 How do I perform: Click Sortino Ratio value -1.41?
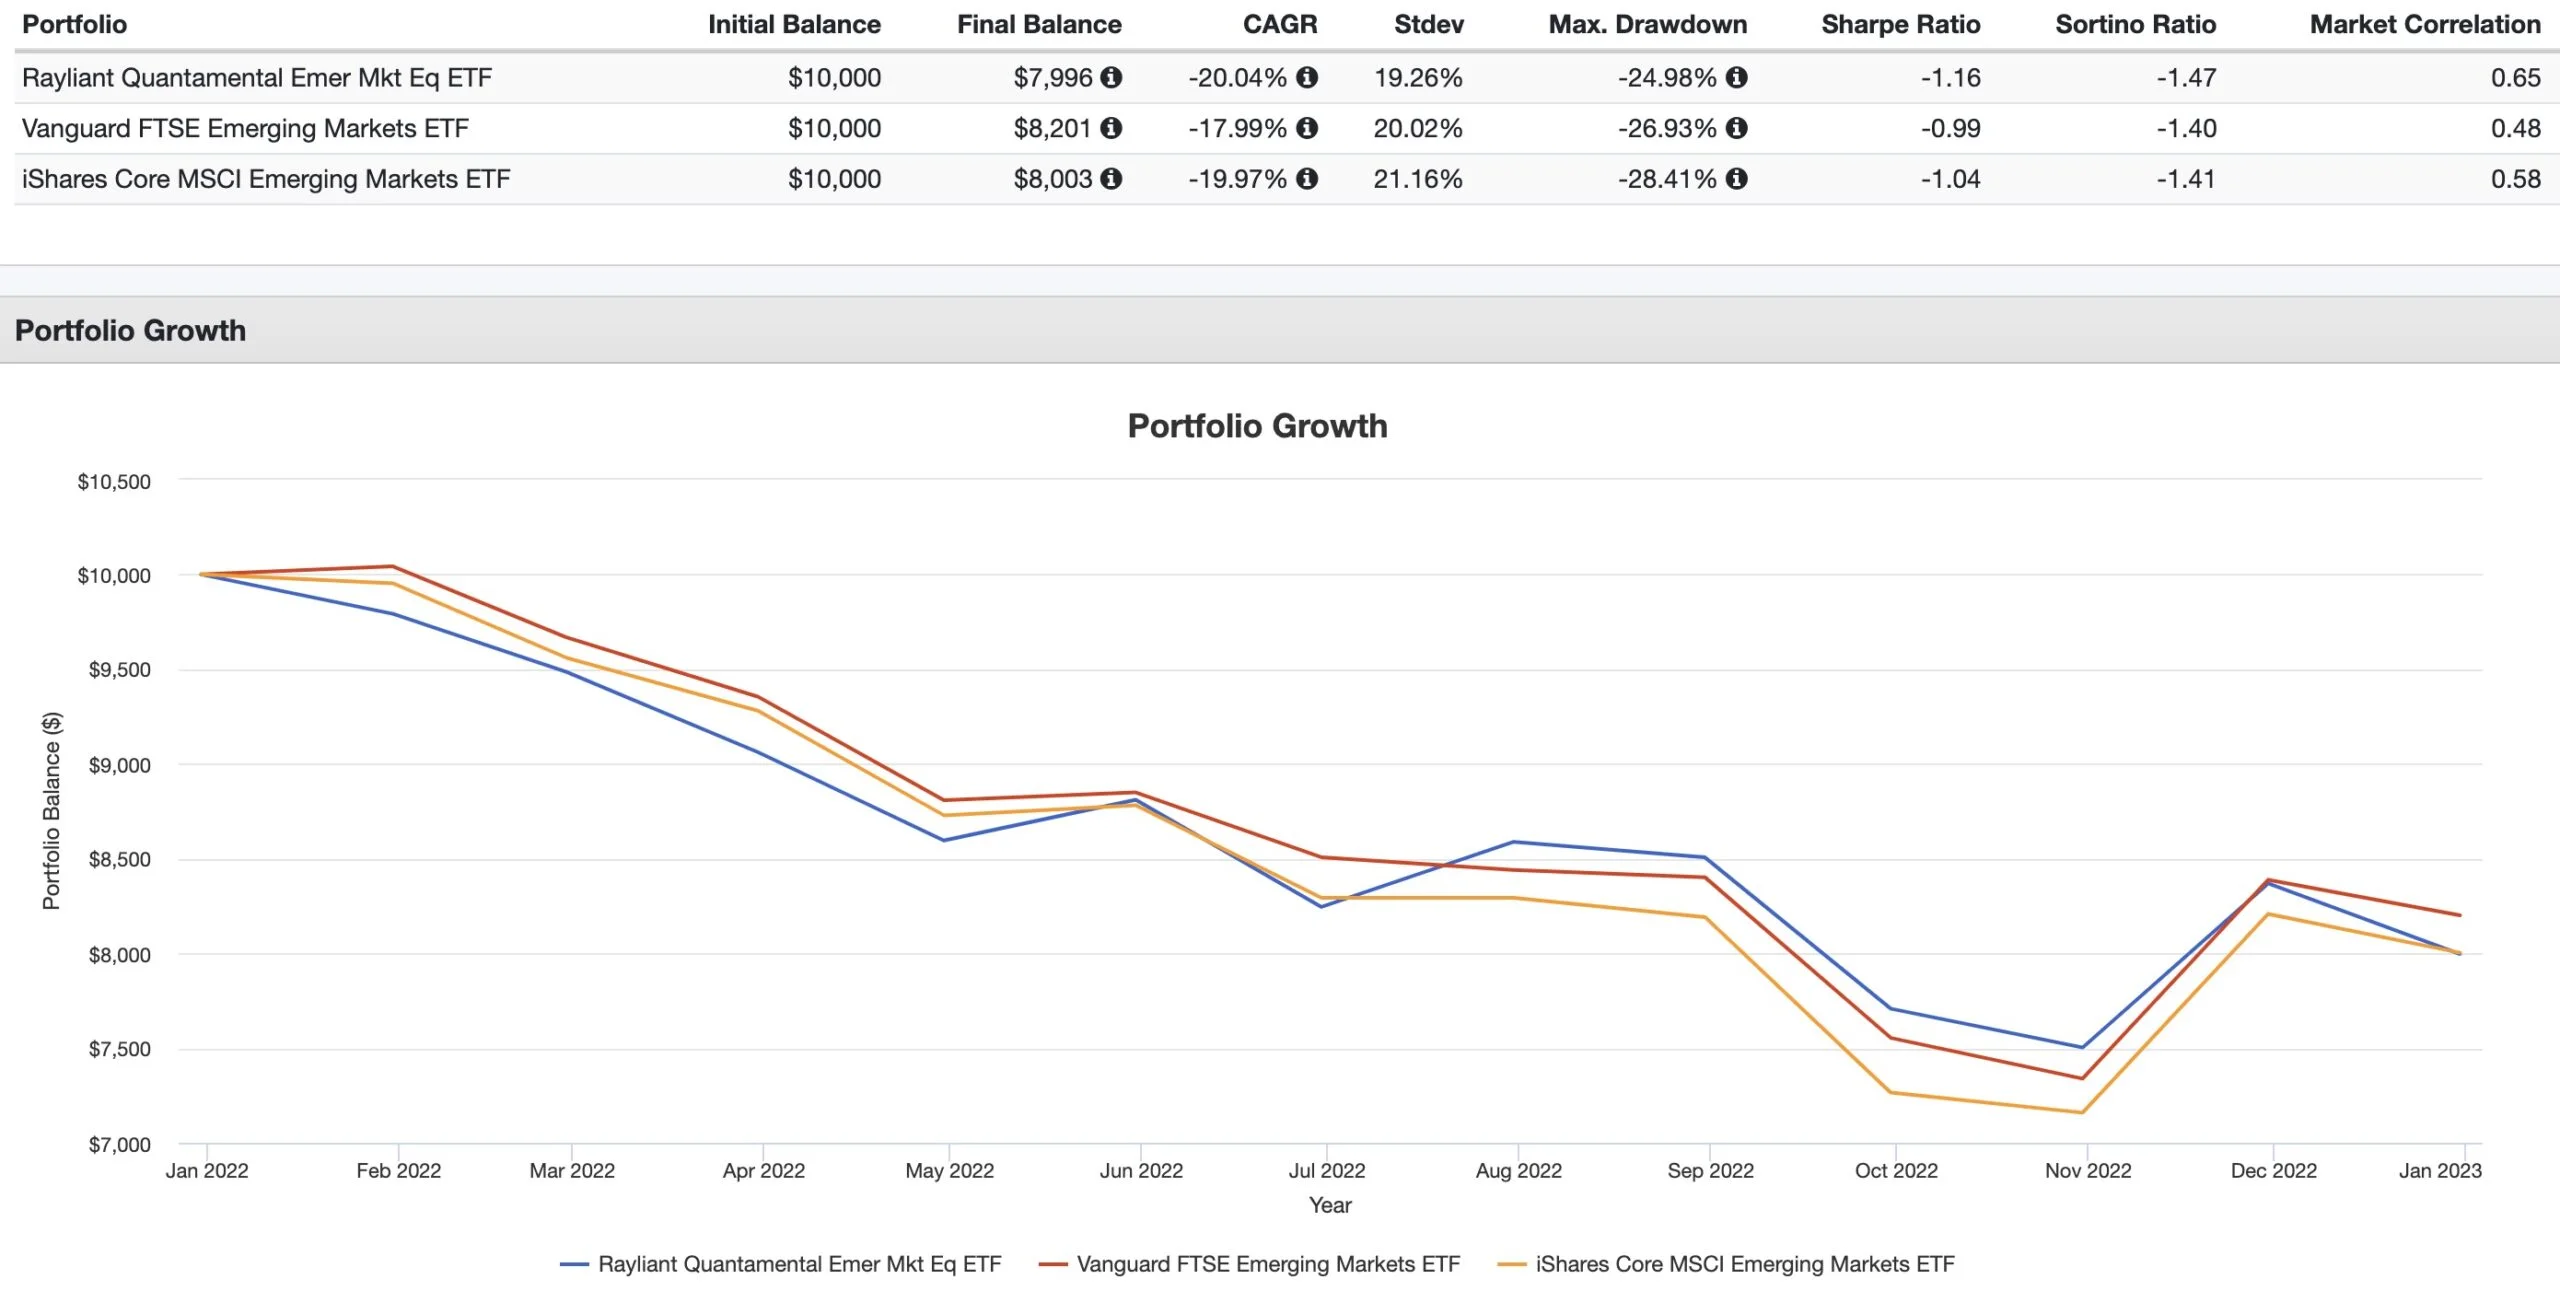coord(2186,179)
